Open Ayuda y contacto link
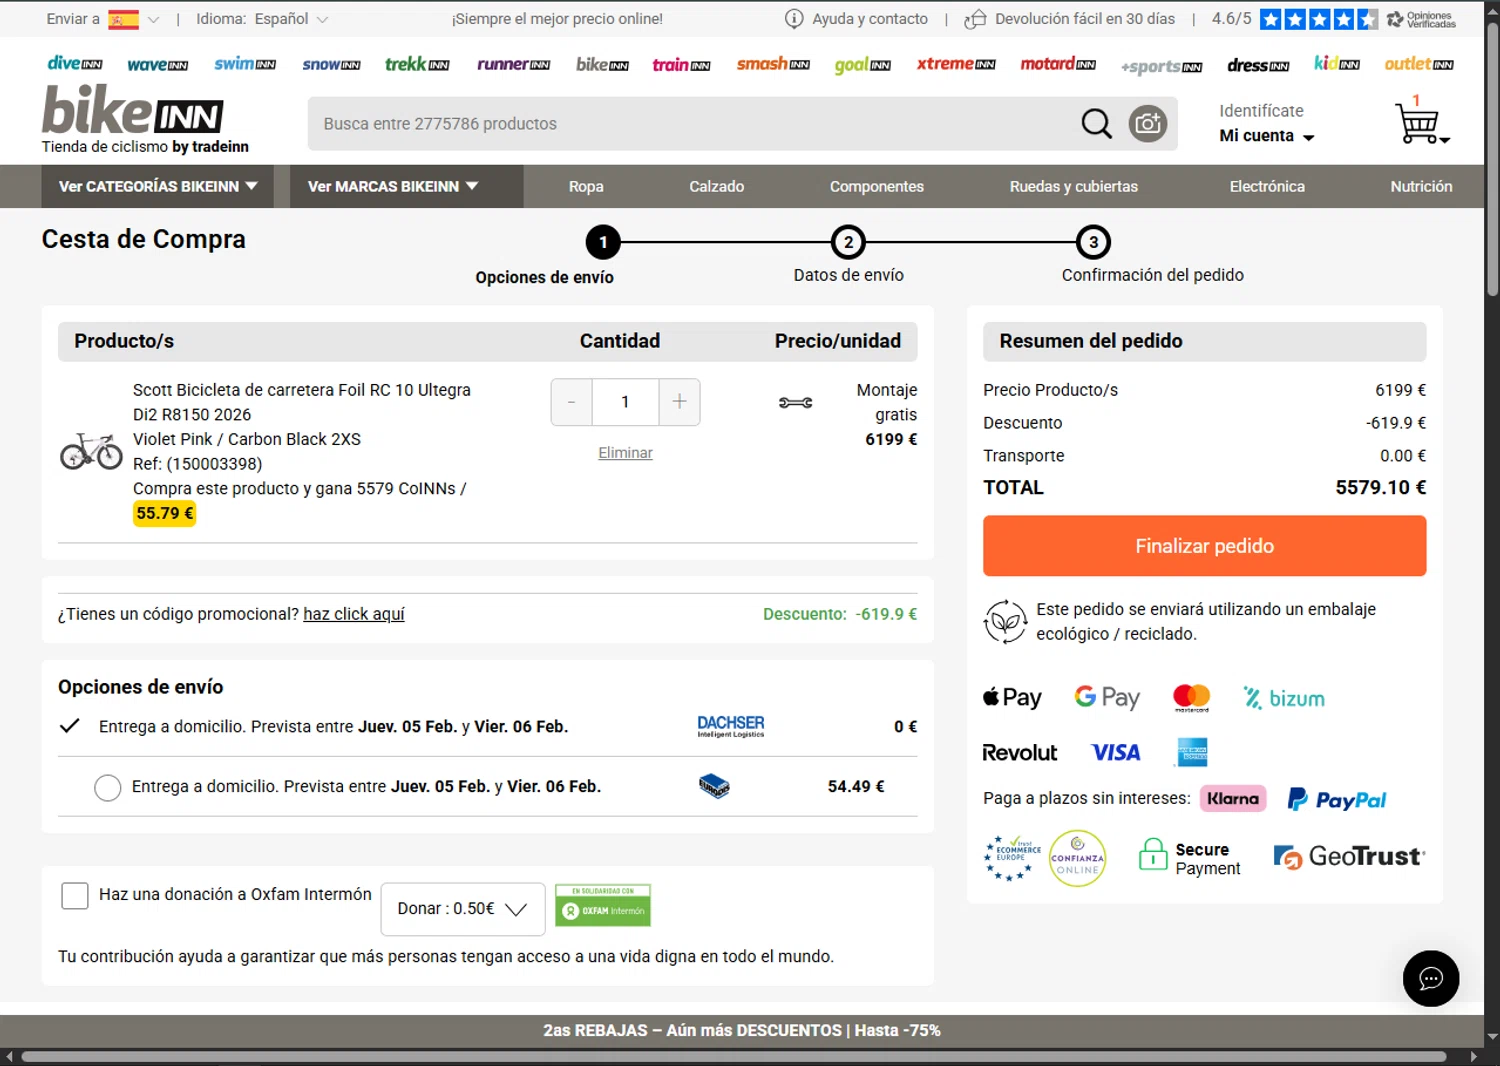 click(856, 19)
